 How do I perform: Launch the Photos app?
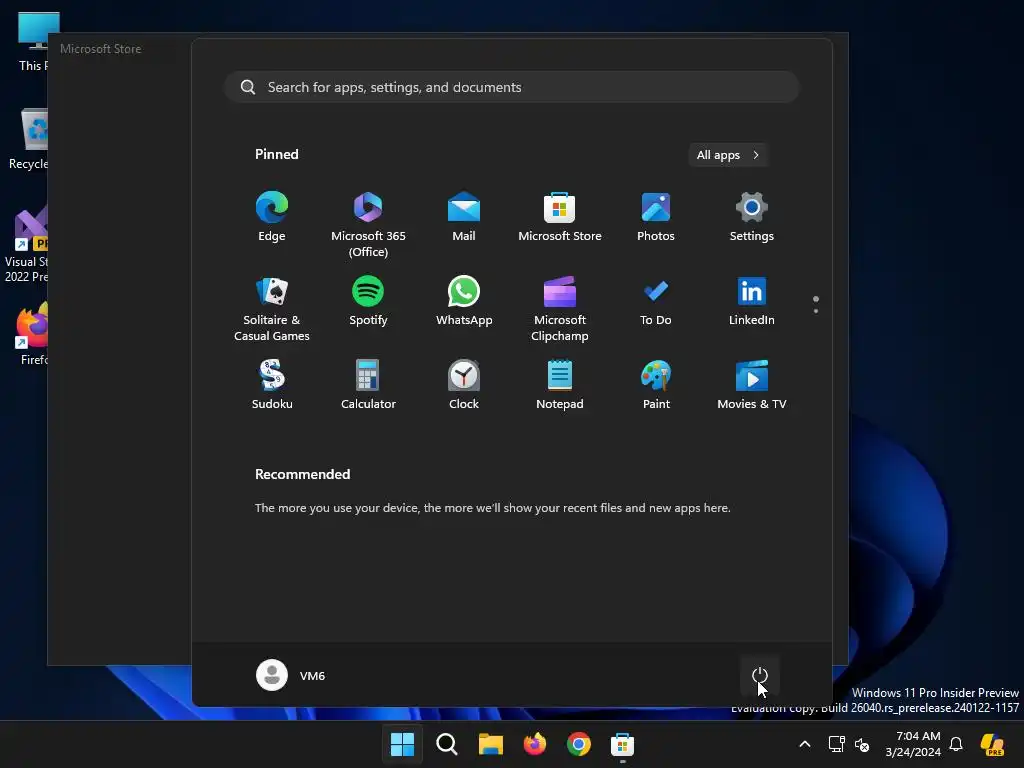(656, 218)
